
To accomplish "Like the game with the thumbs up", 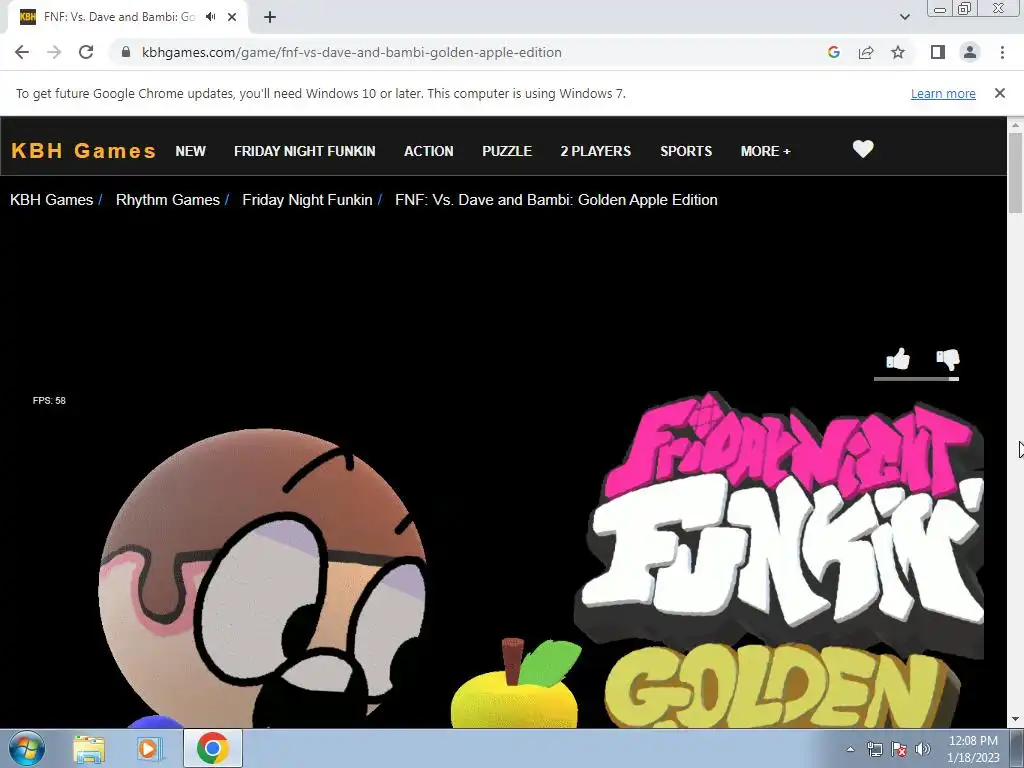I will [898, 359].
